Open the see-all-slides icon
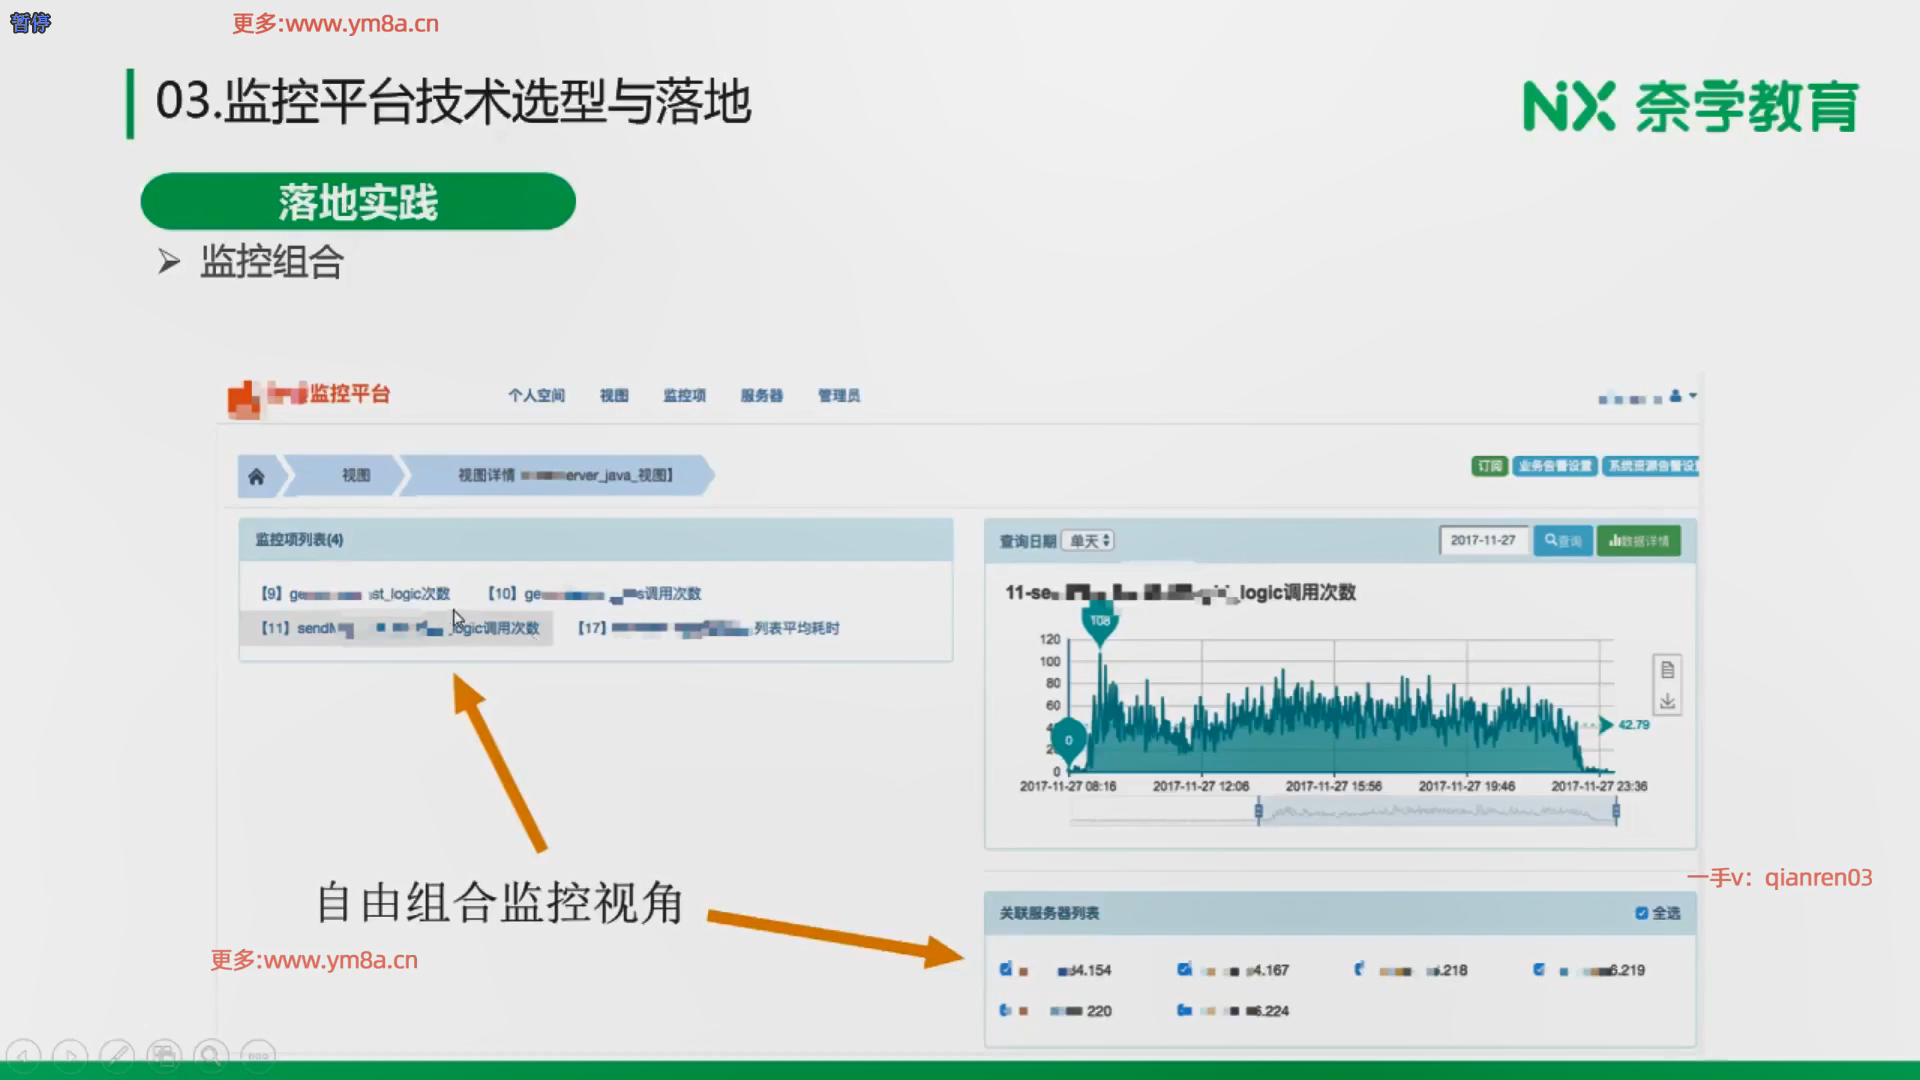Viewport: 1920px width, 1080px height. point(164,1056)
